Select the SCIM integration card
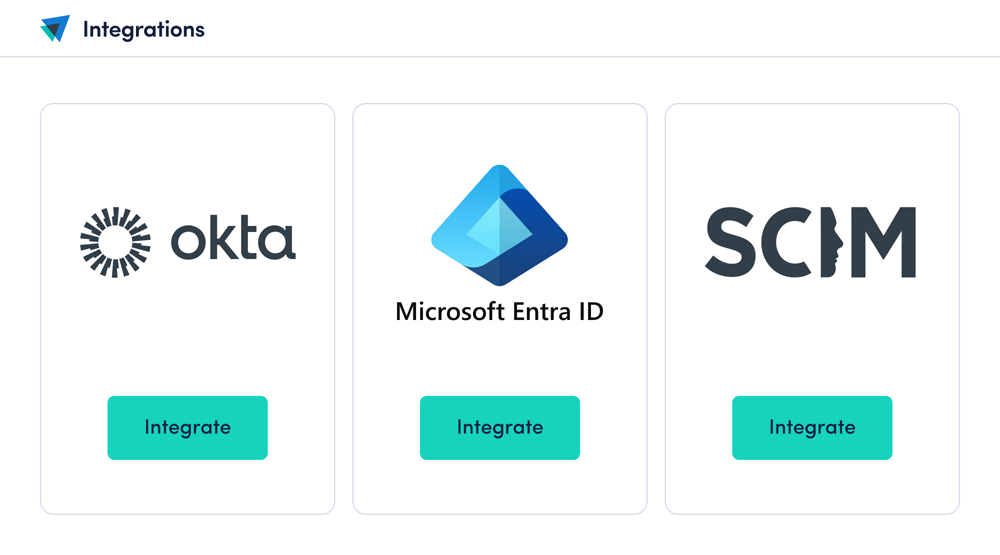The image size is (1000, 555). tap(812, 309)
